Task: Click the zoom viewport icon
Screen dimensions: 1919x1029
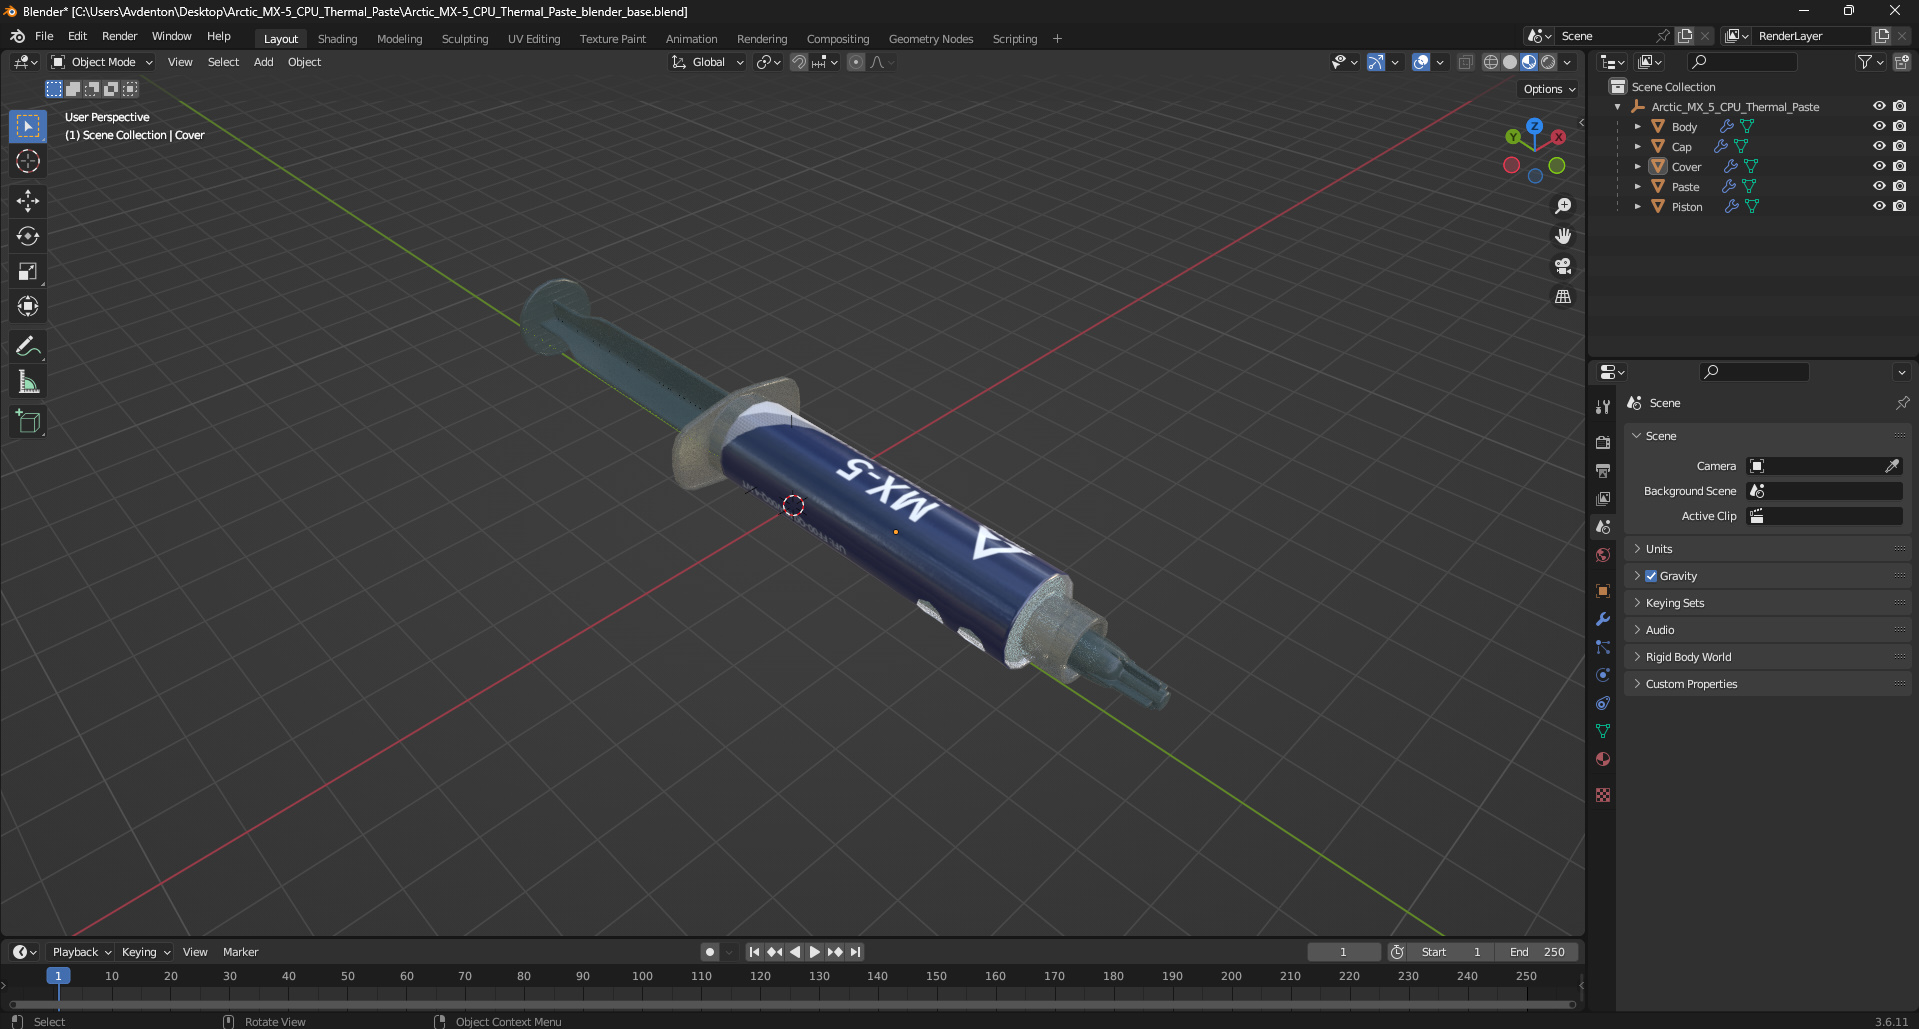Action: [1563, 206]
